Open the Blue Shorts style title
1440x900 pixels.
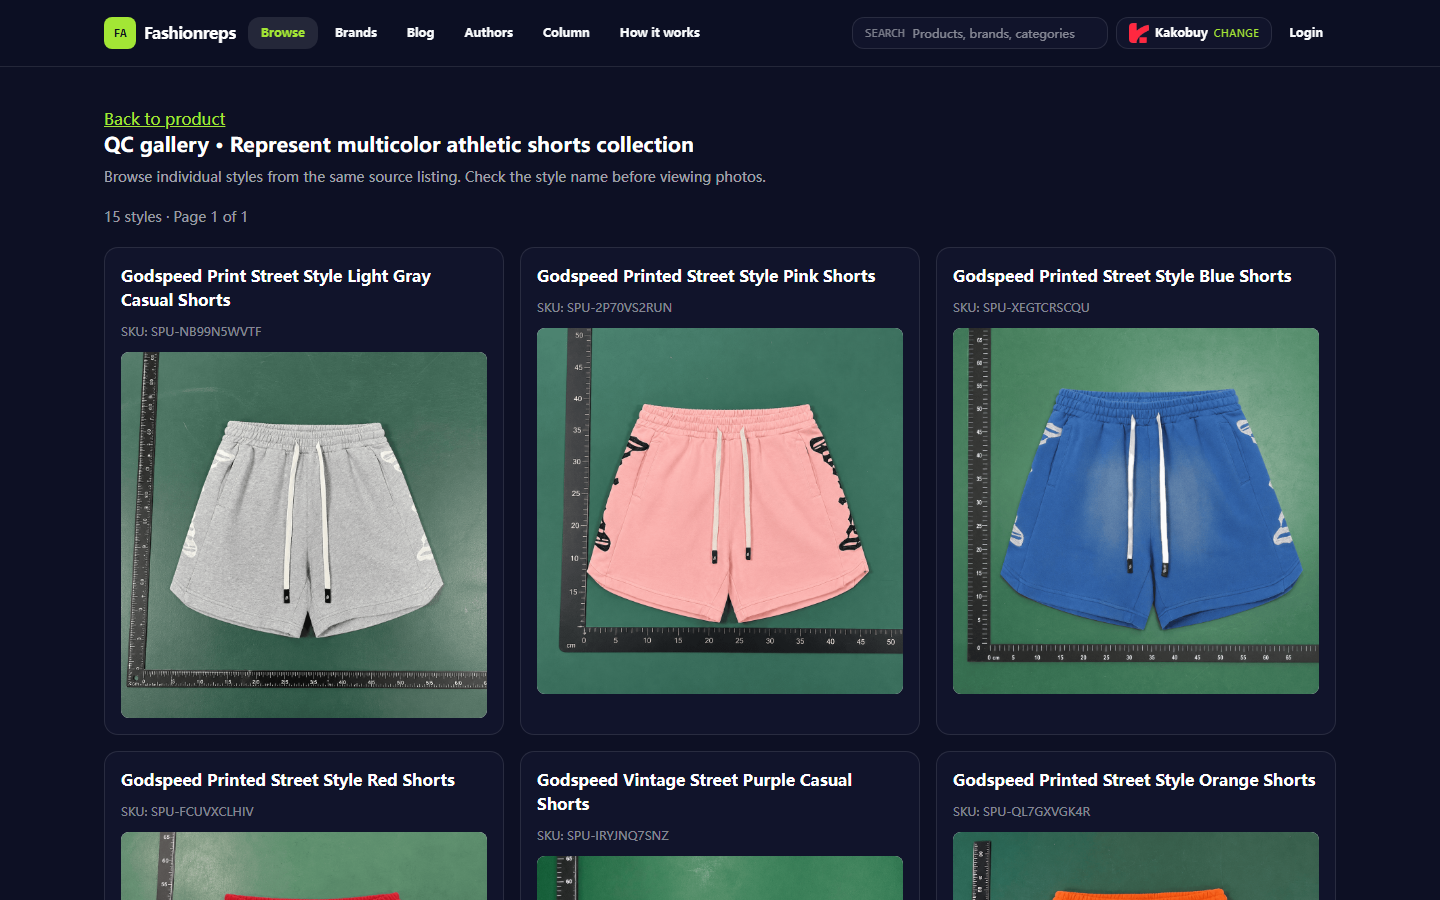click(1122, 276)
